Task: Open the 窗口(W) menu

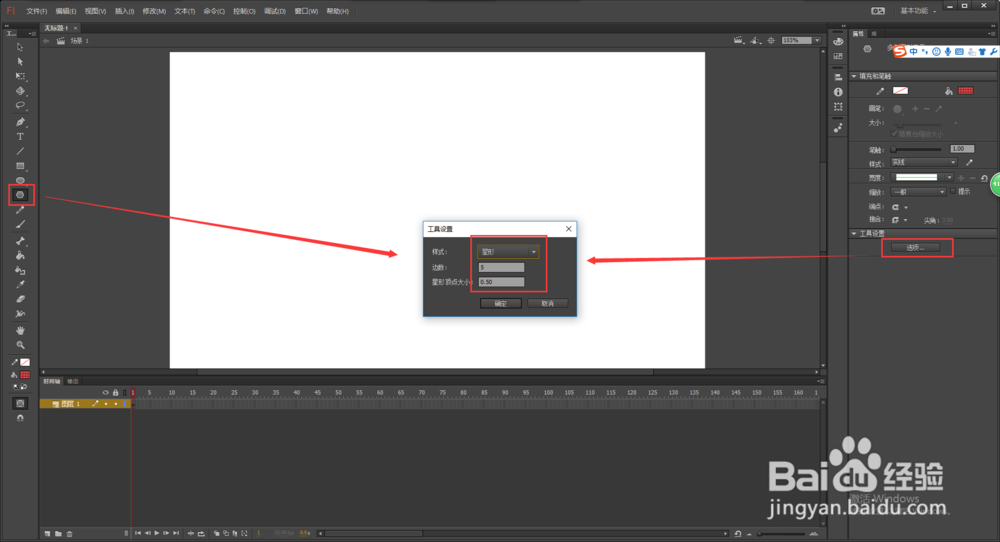Action: click(x=306, y=11)
